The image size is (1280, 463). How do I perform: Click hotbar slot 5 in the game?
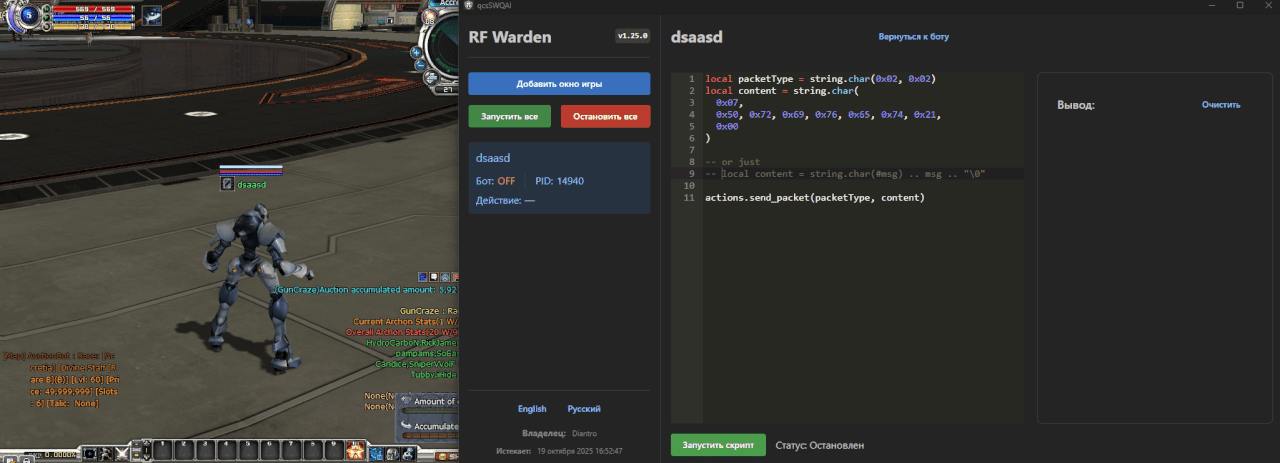(x=248, y=450)
